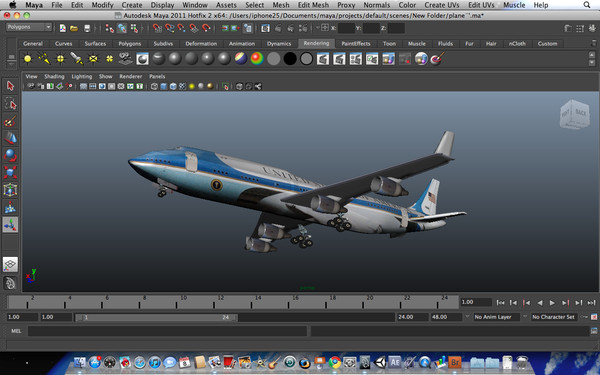Create a spot light from the shelf
This screenshot has width=600, height=375.
[77, 59]
